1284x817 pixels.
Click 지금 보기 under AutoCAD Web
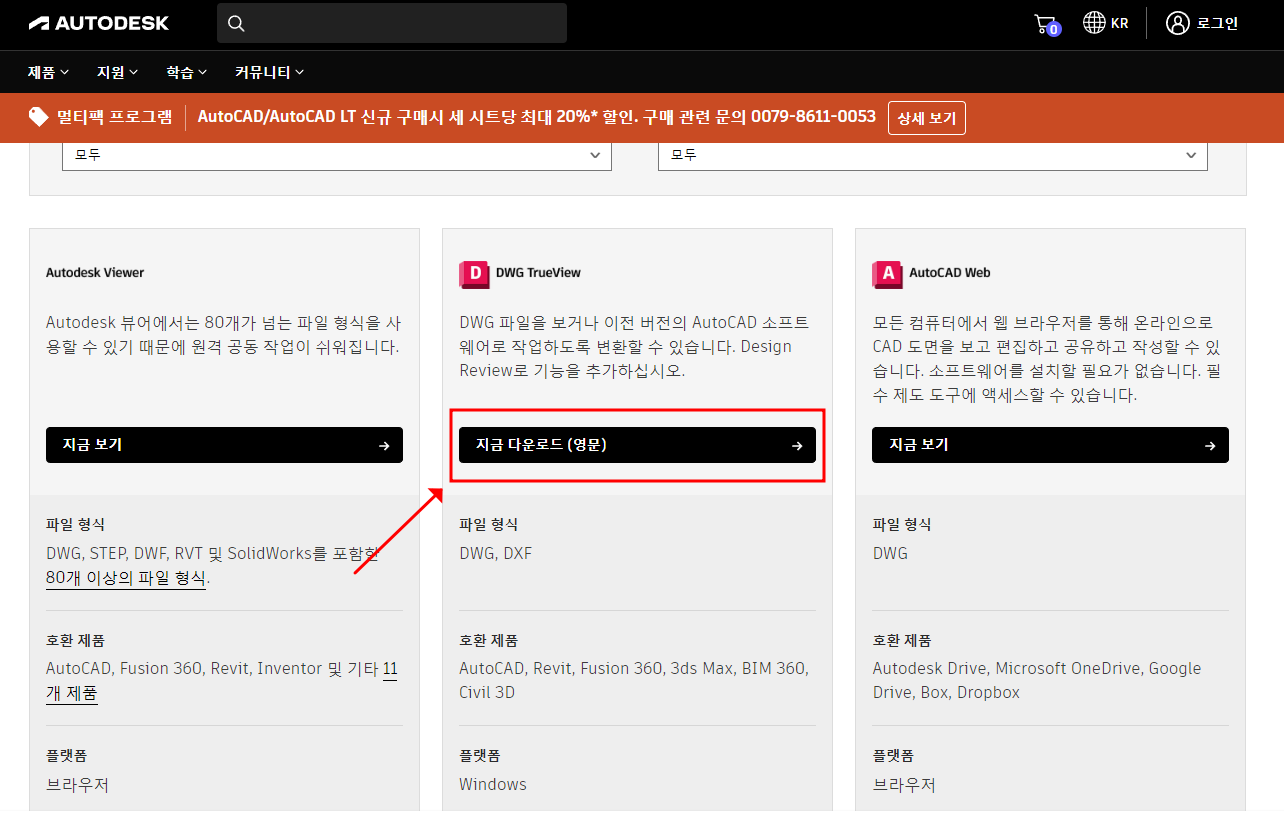[1050, 445]
